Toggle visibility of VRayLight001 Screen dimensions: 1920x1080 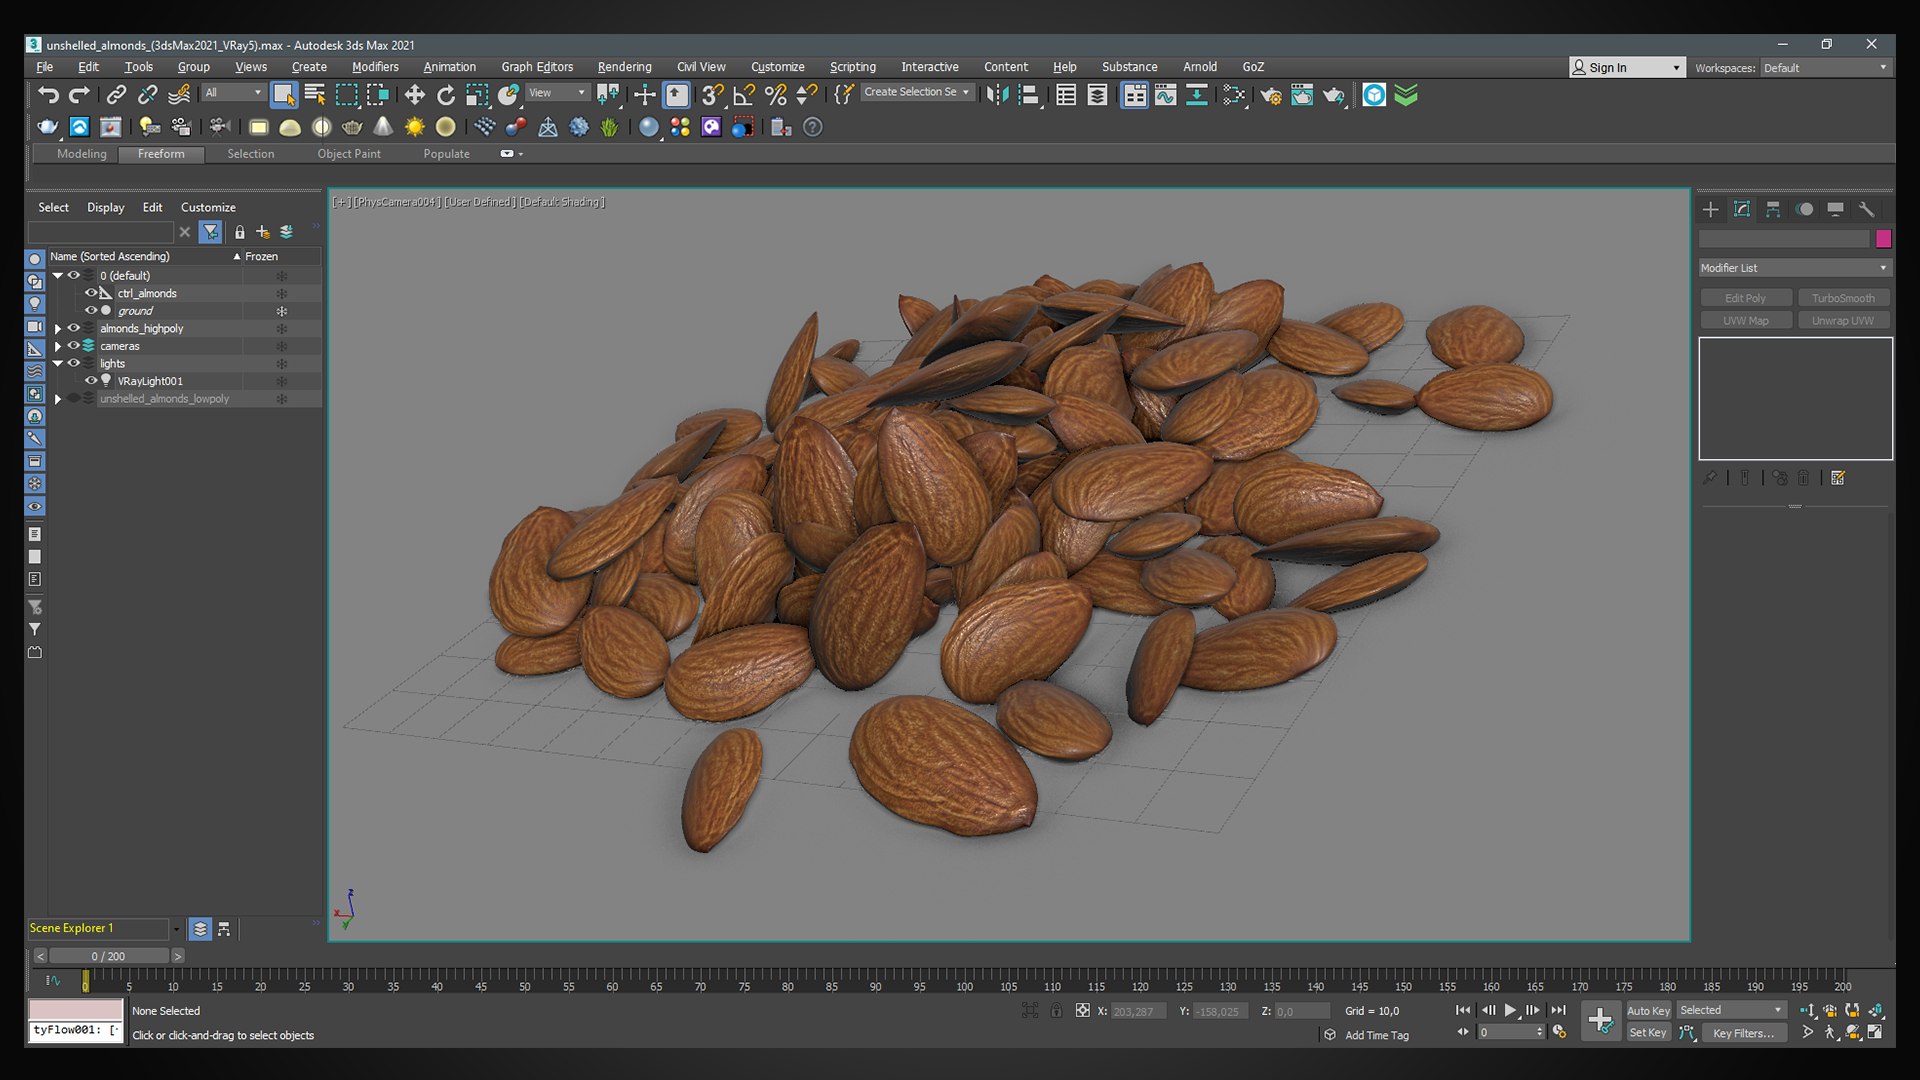pyautogui.click(x=91, y=381)
